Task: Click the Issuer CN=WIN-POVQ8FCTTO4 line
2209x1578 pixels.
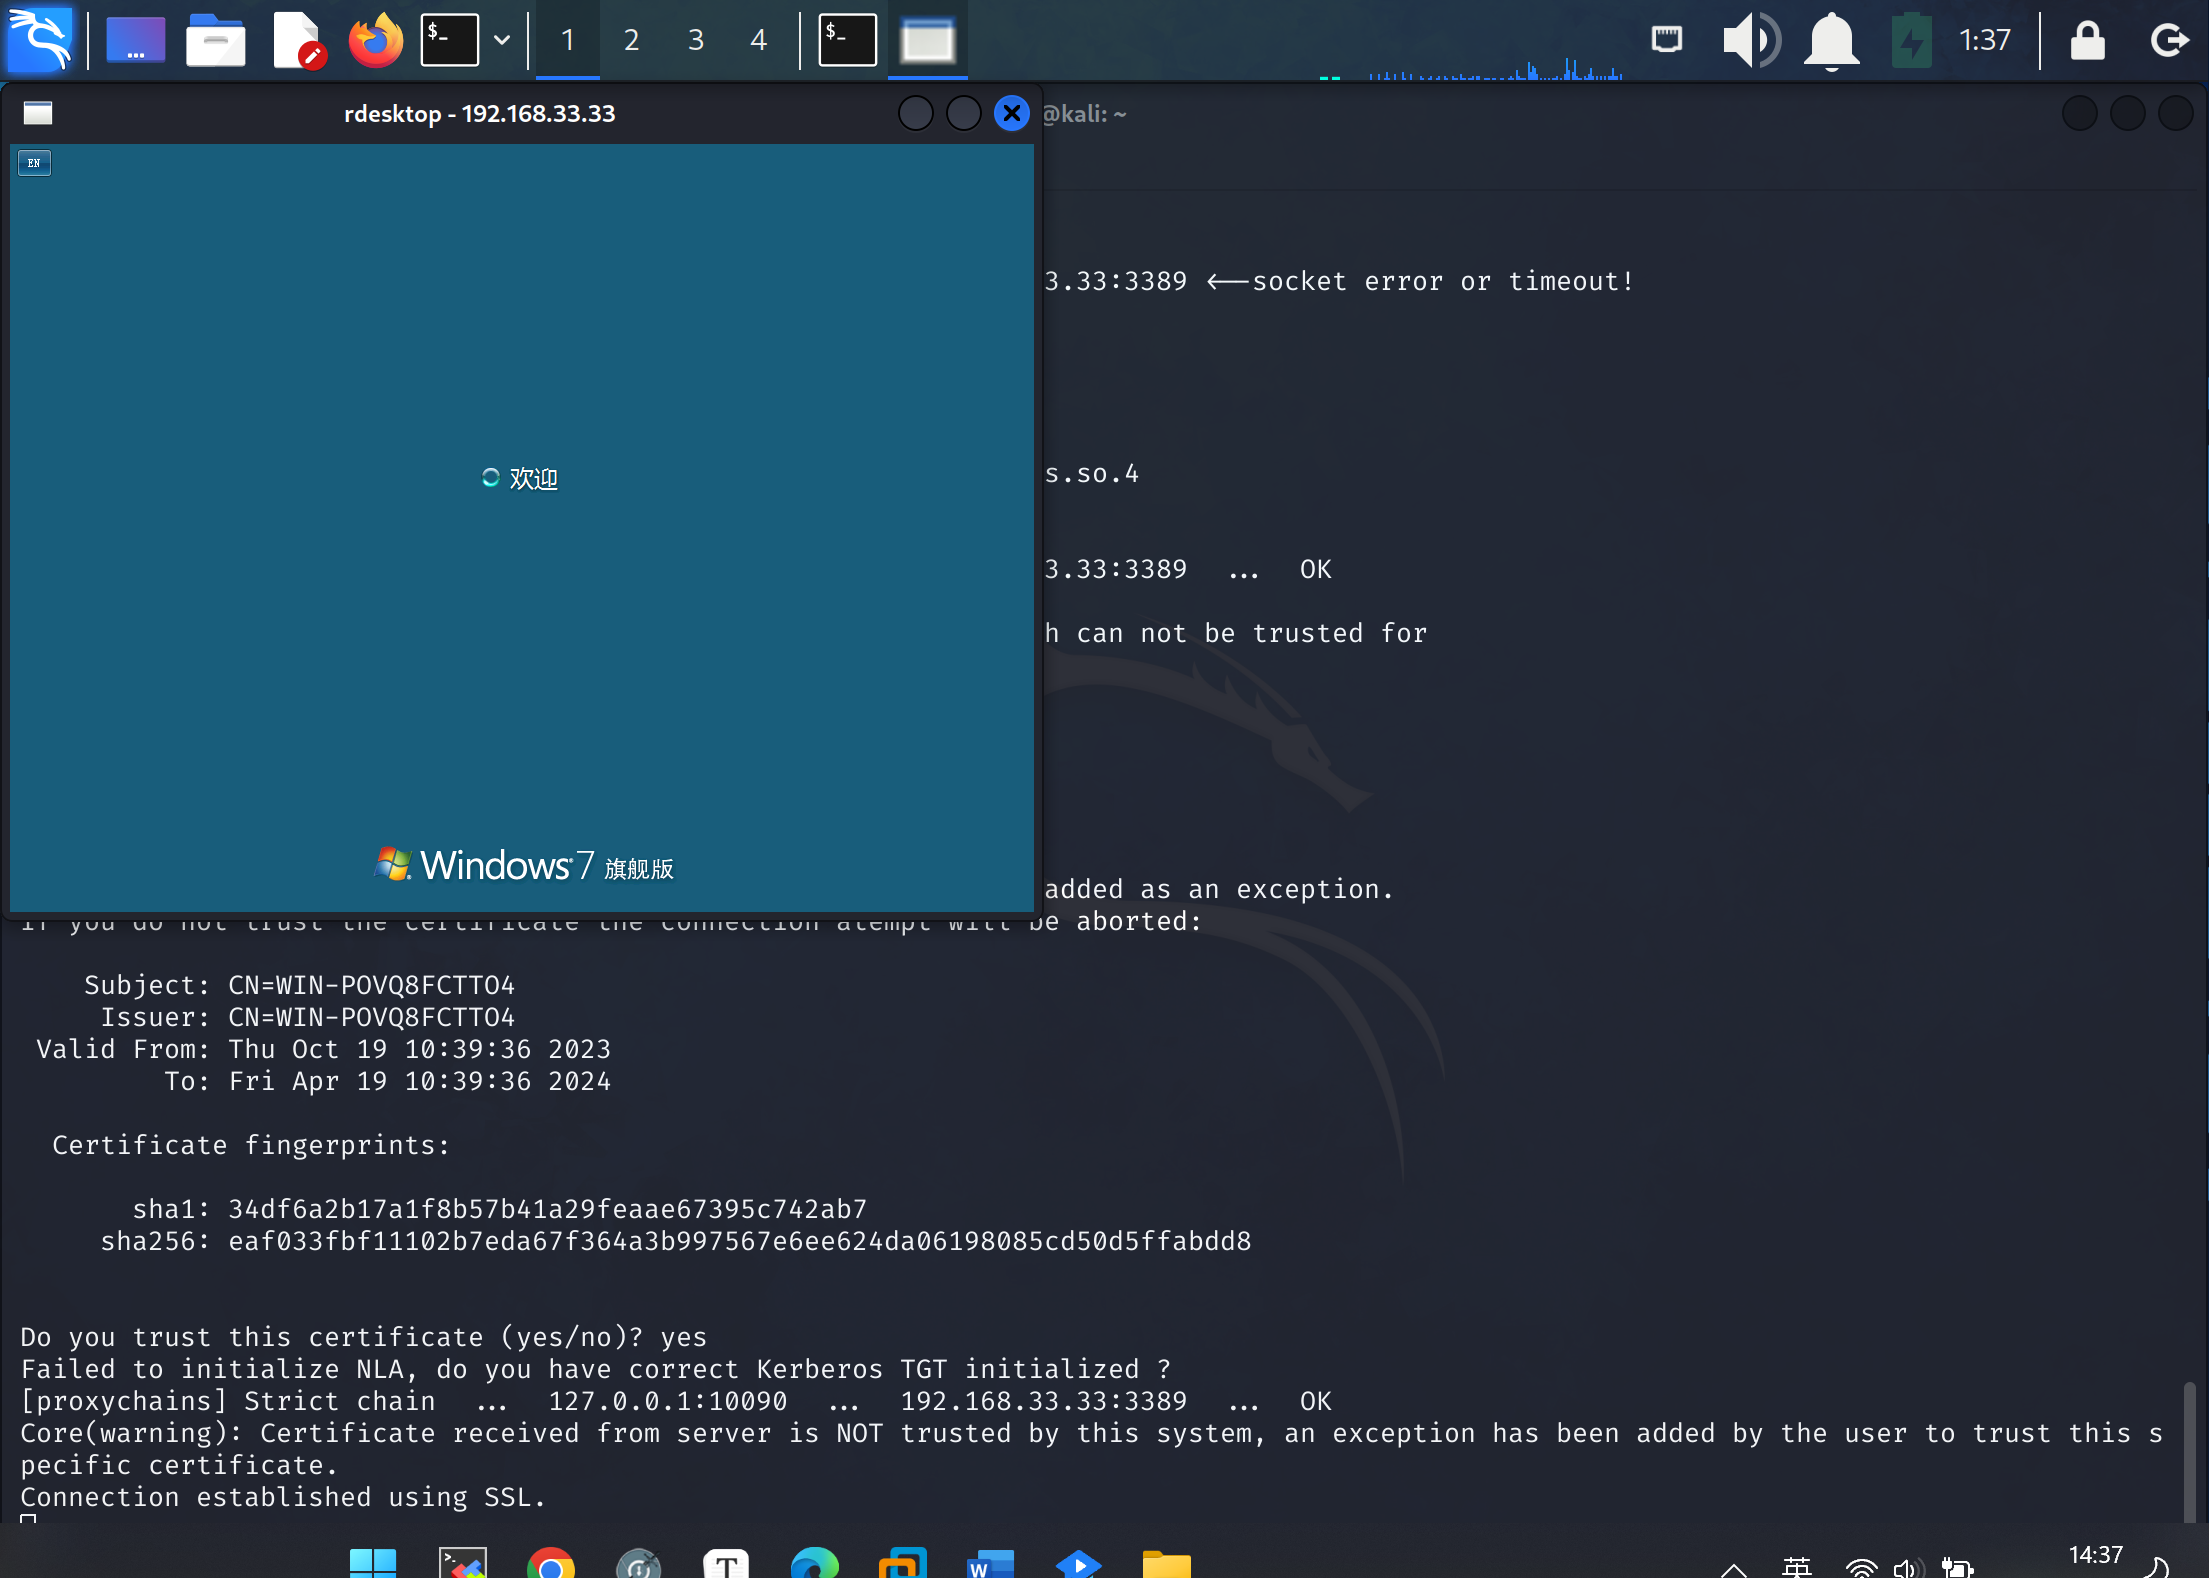Action: click(307, 1017)
